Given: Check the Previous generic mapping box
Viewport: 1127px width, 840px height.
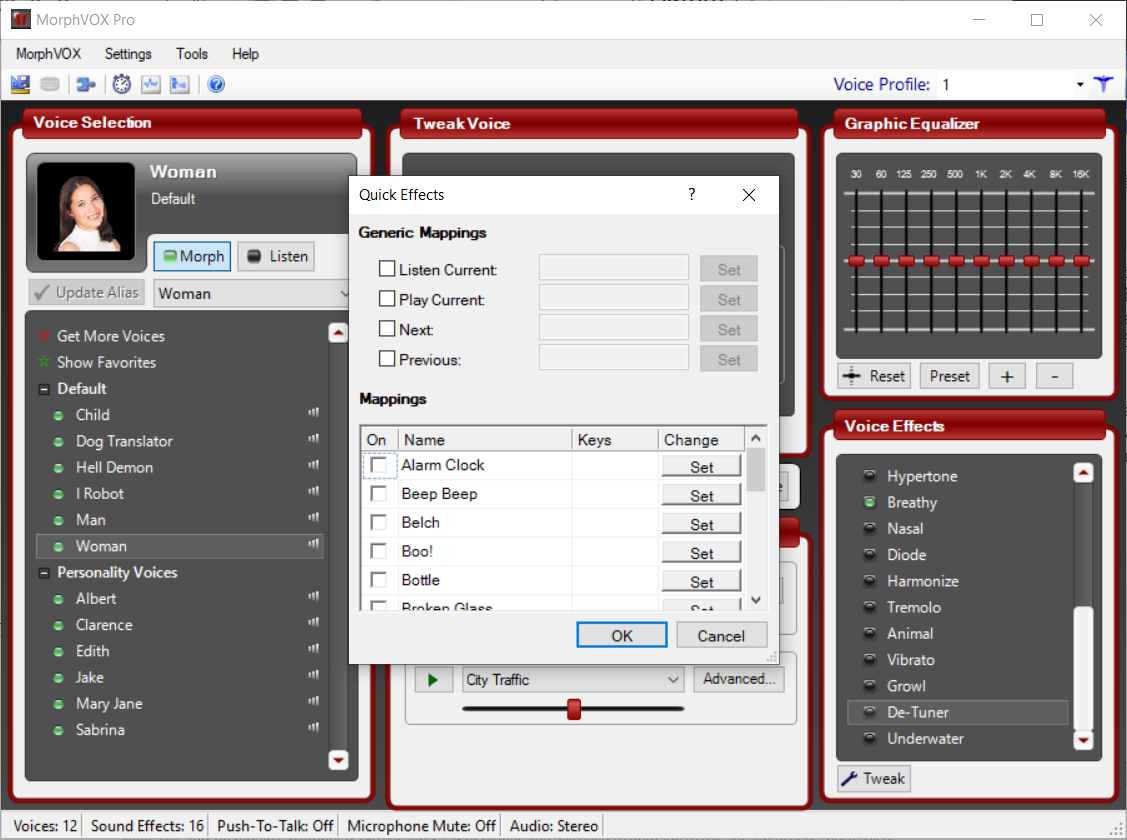Looking at the screenshot, I should (x=387, y=359).
